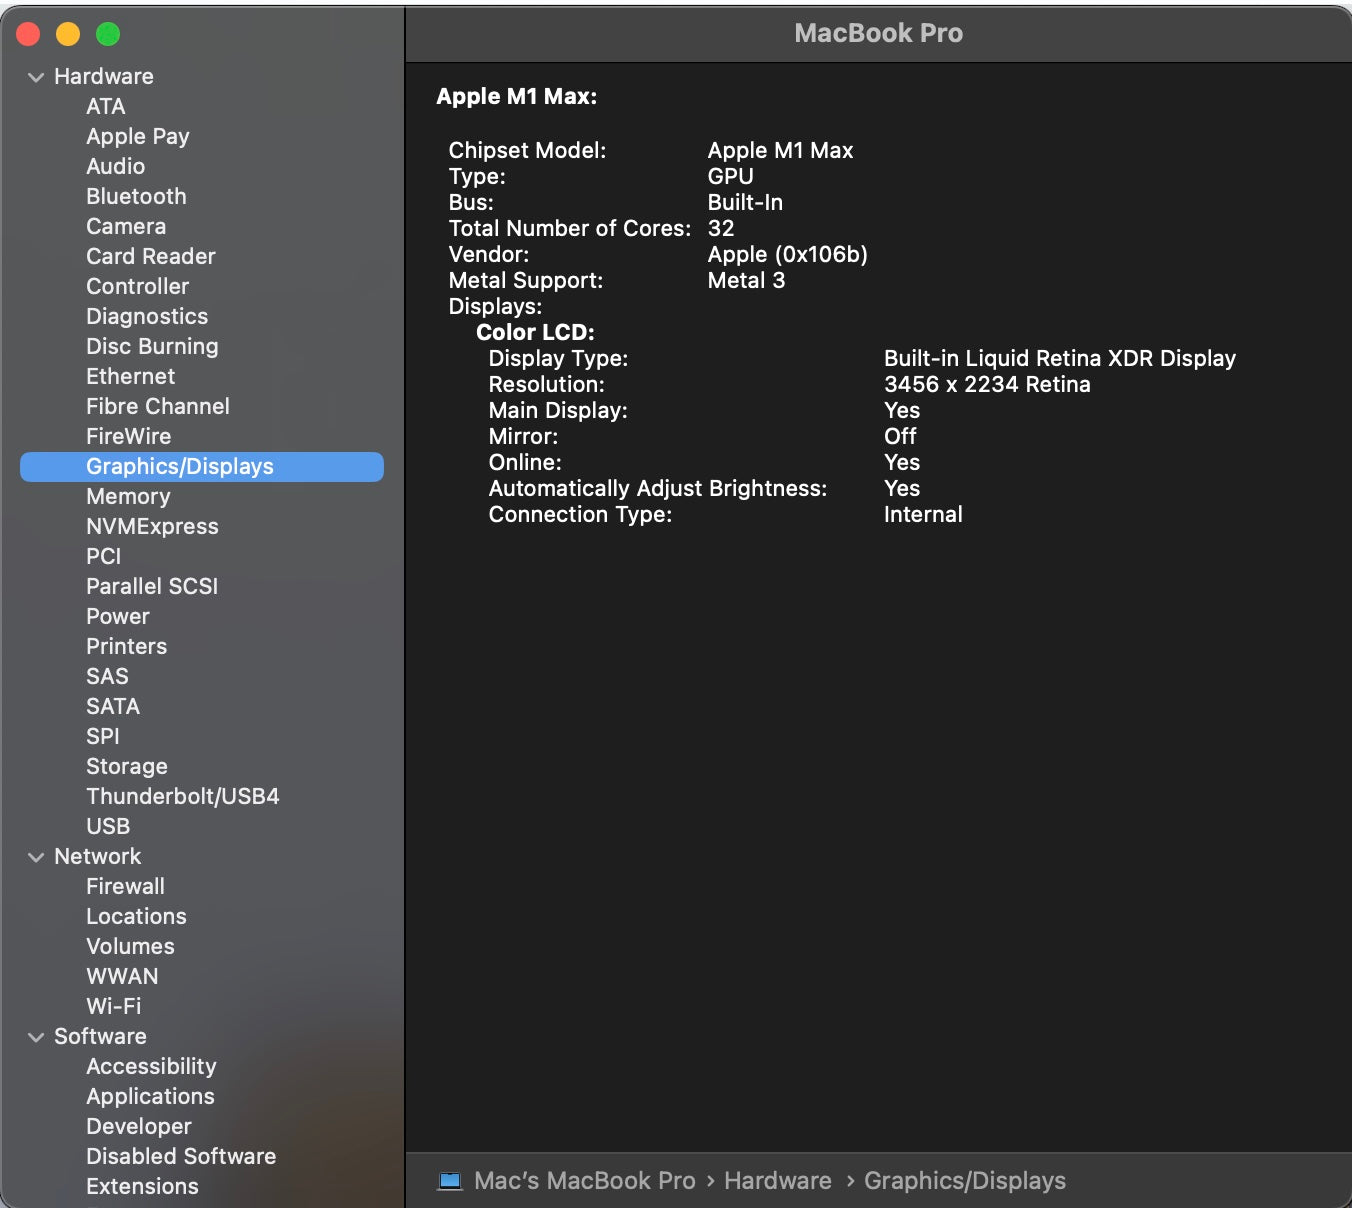The width and height of the screenshot is (1352, 1208).
Task: Select NVMExpress in the sidebar
Action: point(152,527)
